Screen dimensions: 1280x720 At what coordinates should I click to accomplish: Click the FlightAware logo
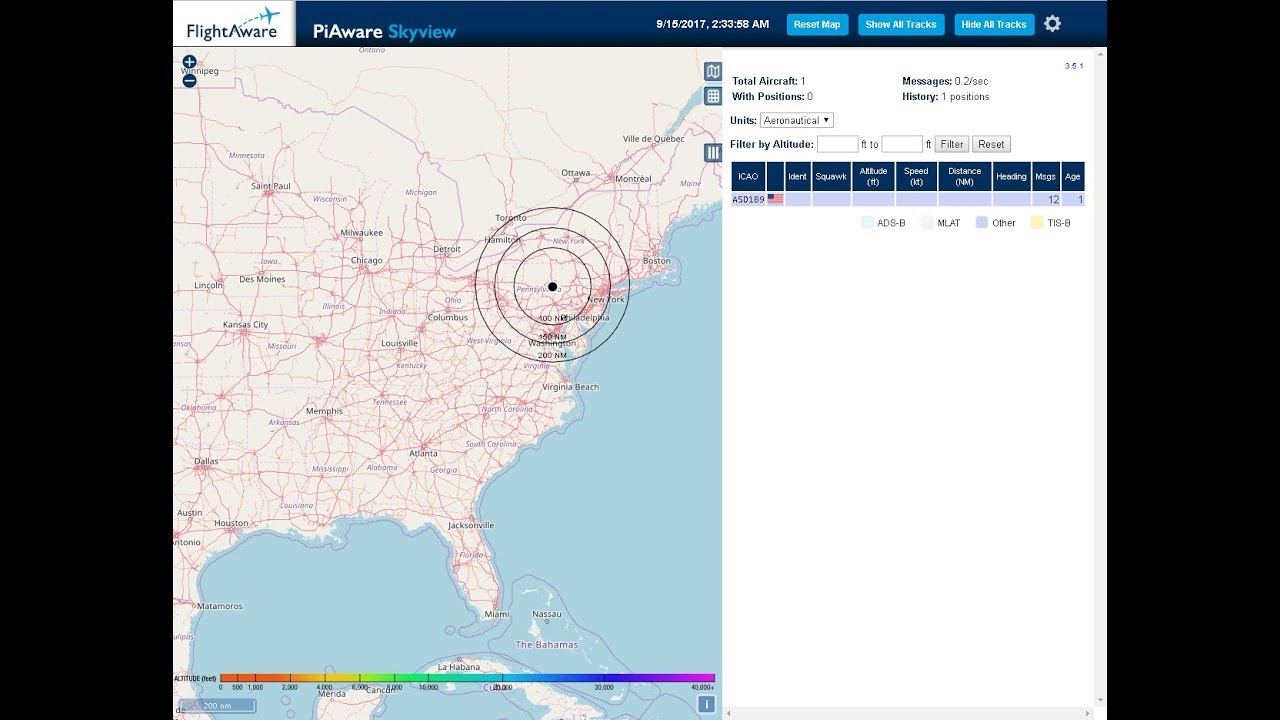(x=234, y=24)
